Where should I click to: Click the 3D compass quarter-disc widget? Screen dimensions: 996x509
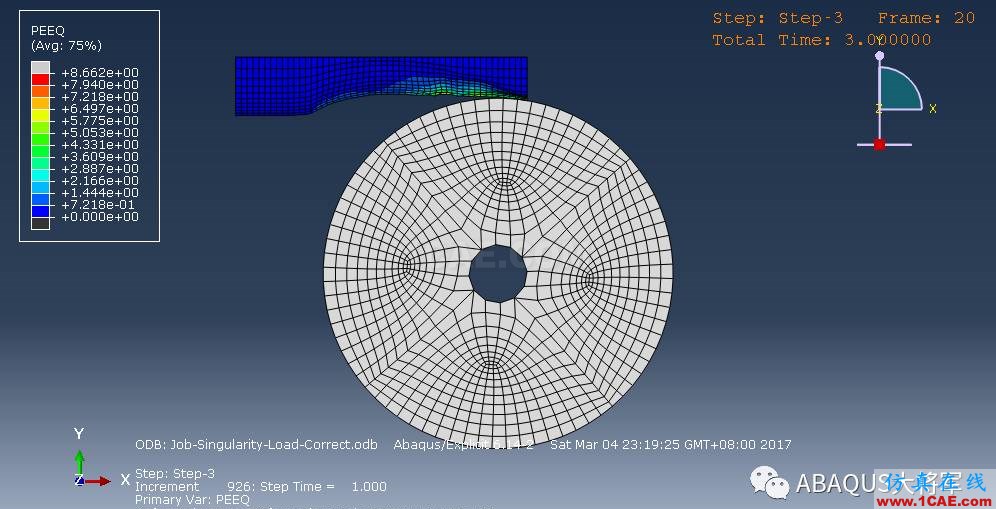[x=900, y=88]
